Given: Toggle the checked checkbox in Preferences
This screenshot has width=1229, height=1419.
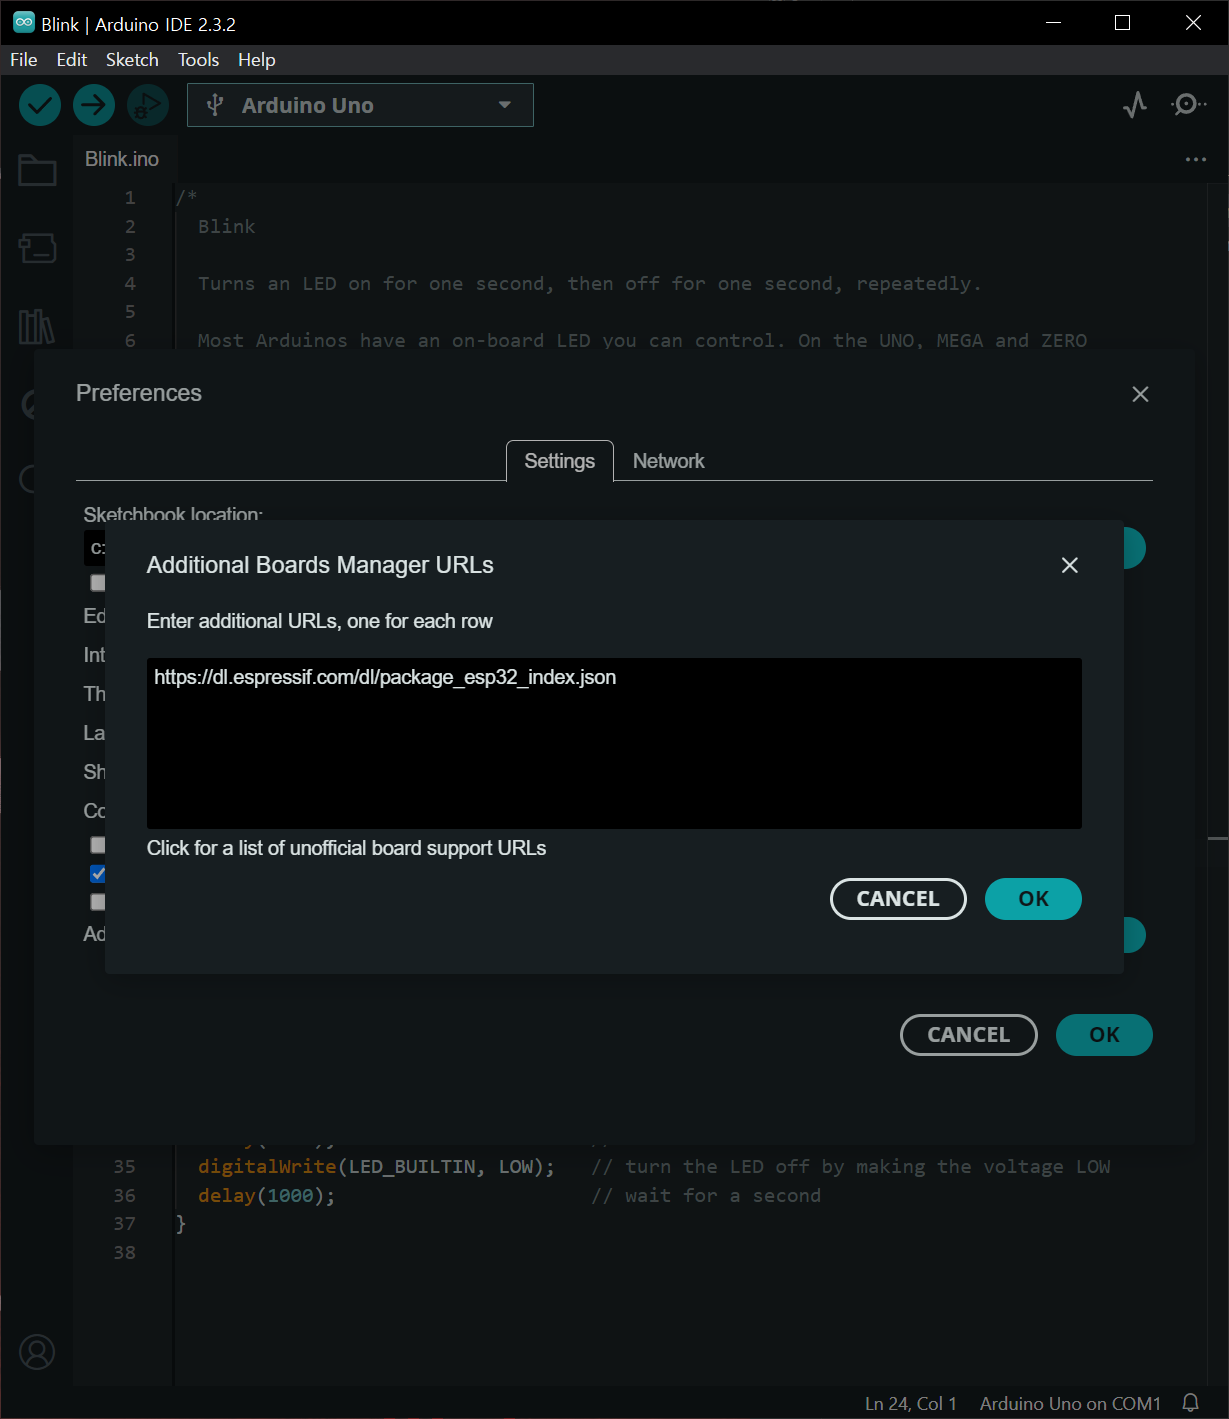Looking at the screenshot, I should pyautogui.click(x=98, y=873).
